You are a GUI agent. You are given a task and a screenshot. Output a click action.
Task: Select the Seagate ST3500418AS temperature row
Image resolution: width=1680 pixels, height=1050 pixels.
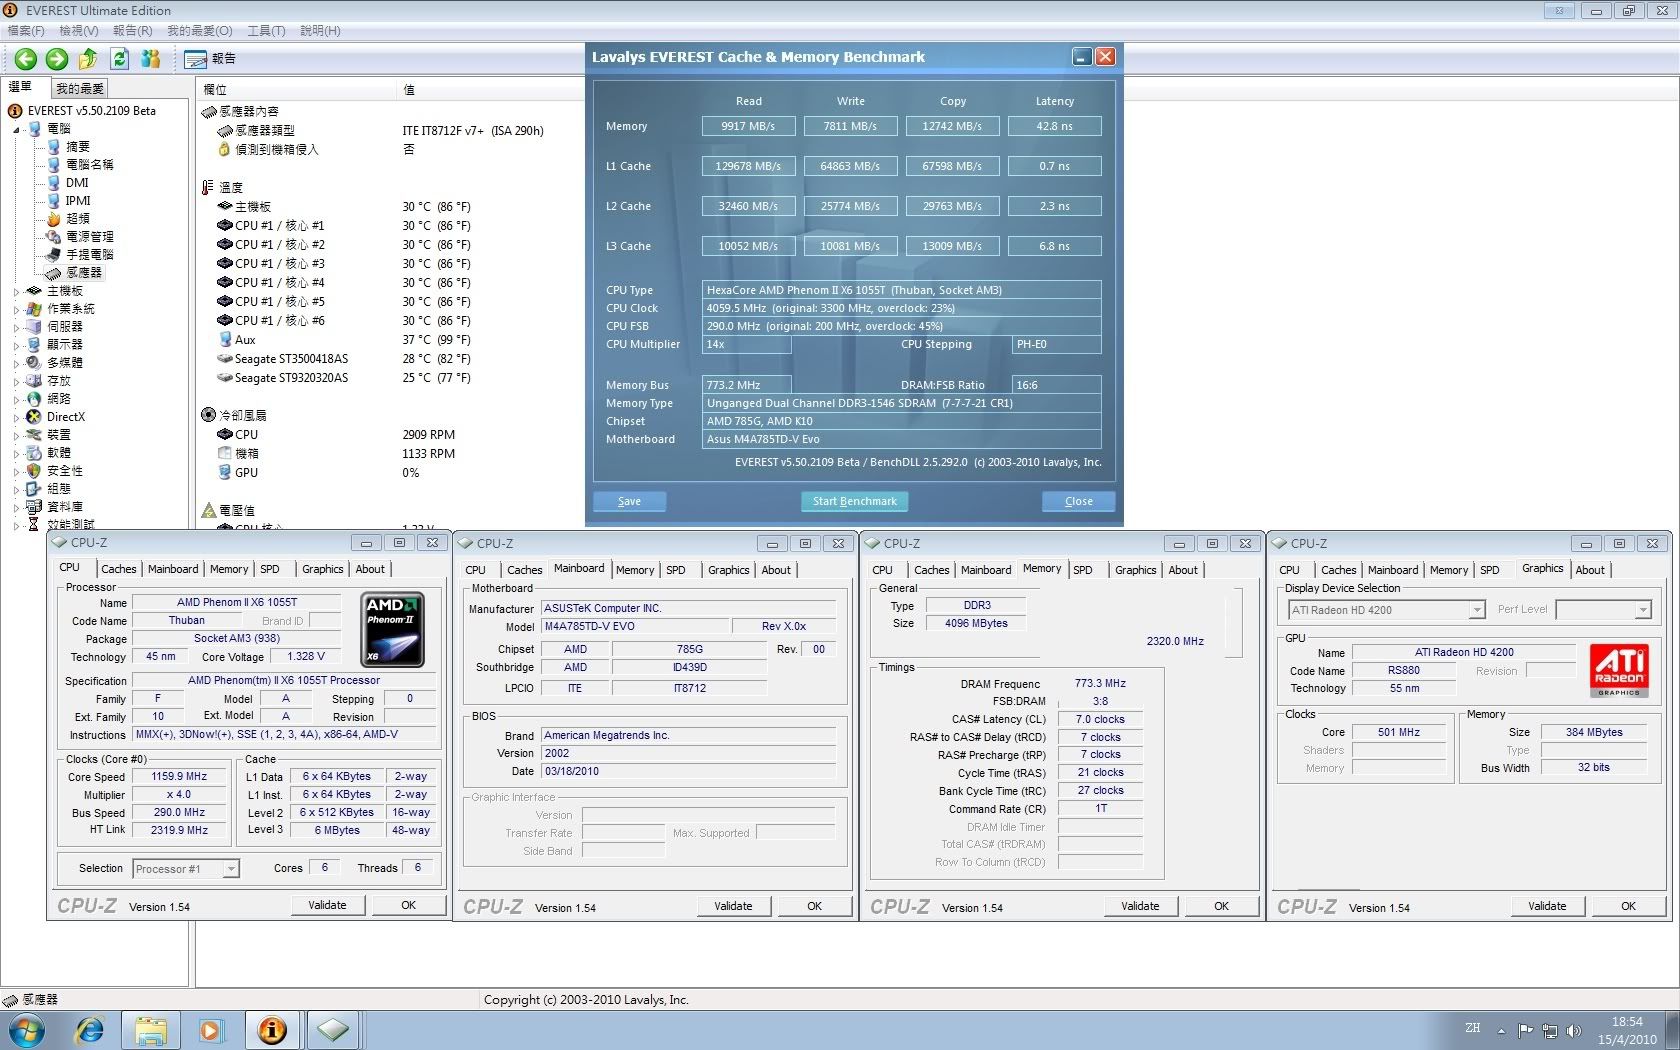(291, 359)
